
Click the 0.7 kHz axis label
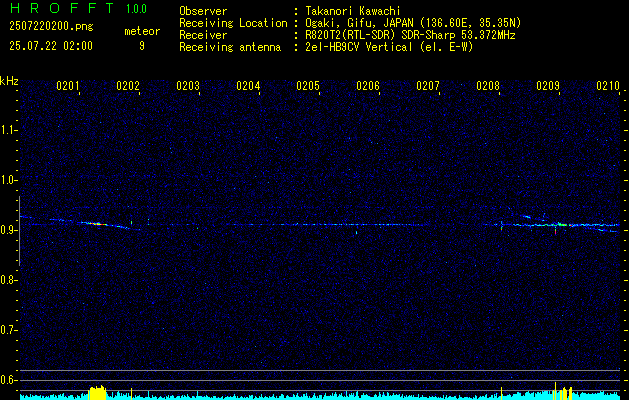pos(9,330)
